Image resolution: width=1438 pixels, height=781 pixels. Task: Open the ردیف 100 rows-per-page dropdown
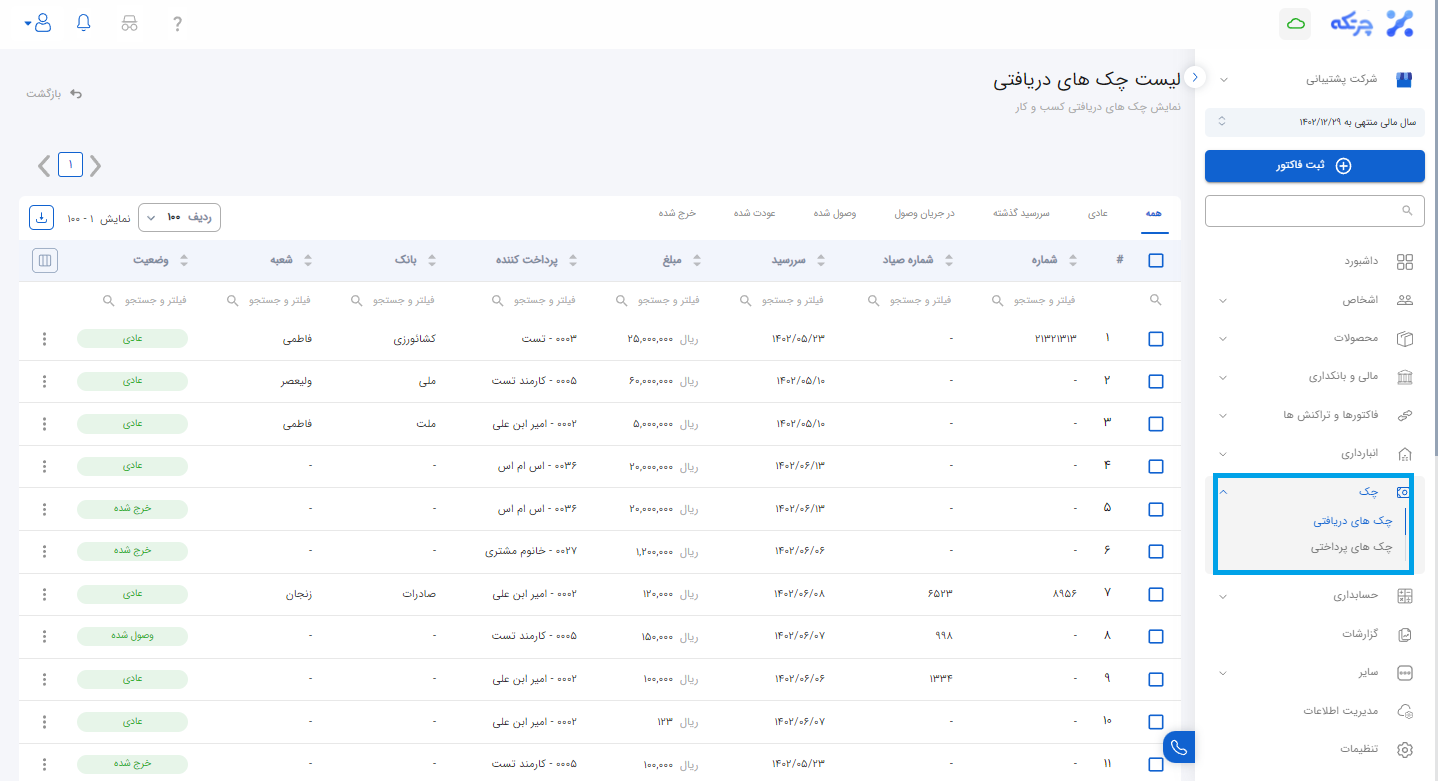(179, 217)
